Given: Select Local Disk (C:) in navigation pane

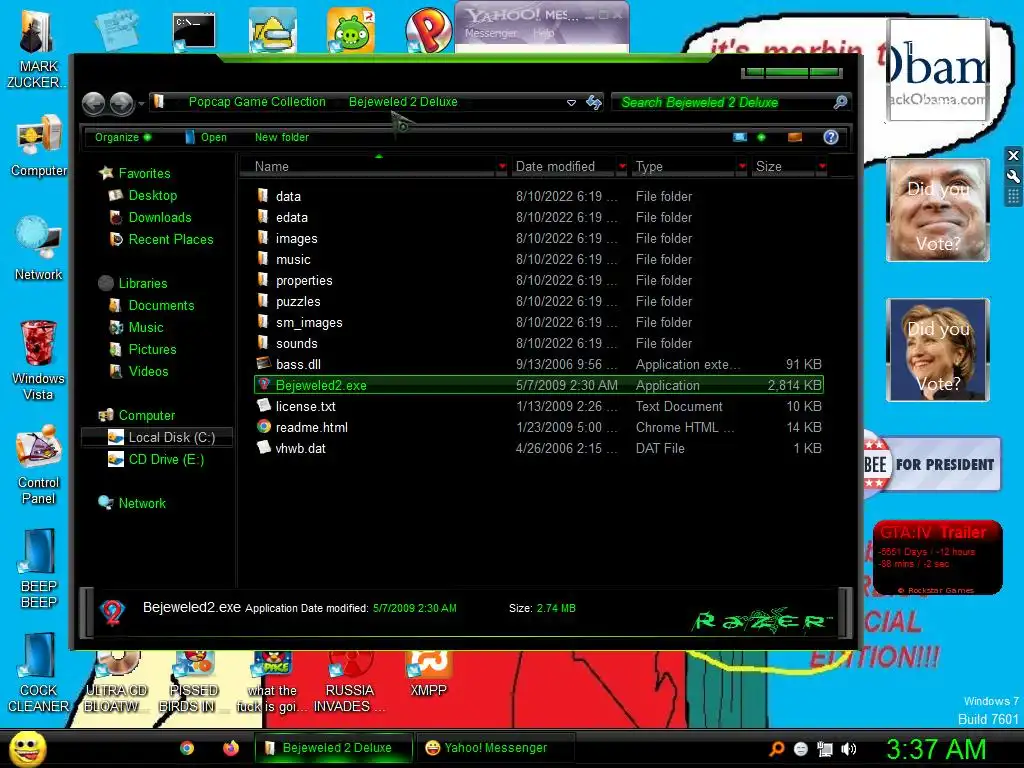Looking at the screenshot, I should 157,438.
